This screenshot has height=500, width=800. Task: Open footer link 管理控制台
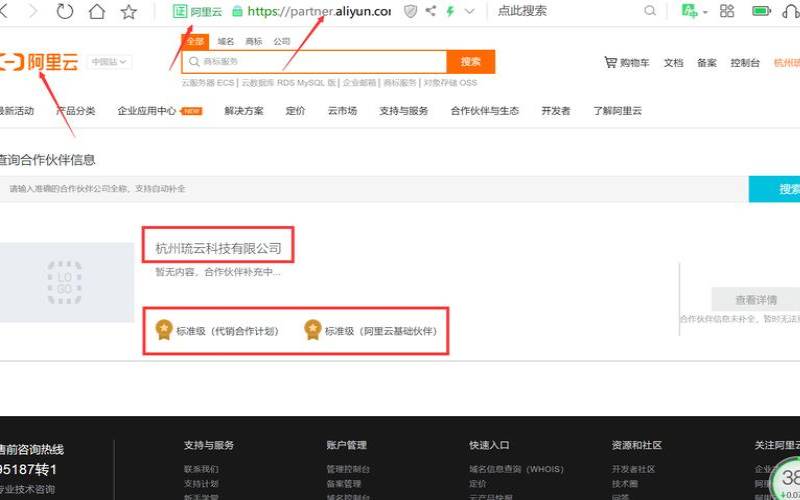pyautogui.click(x=348, y=469)
